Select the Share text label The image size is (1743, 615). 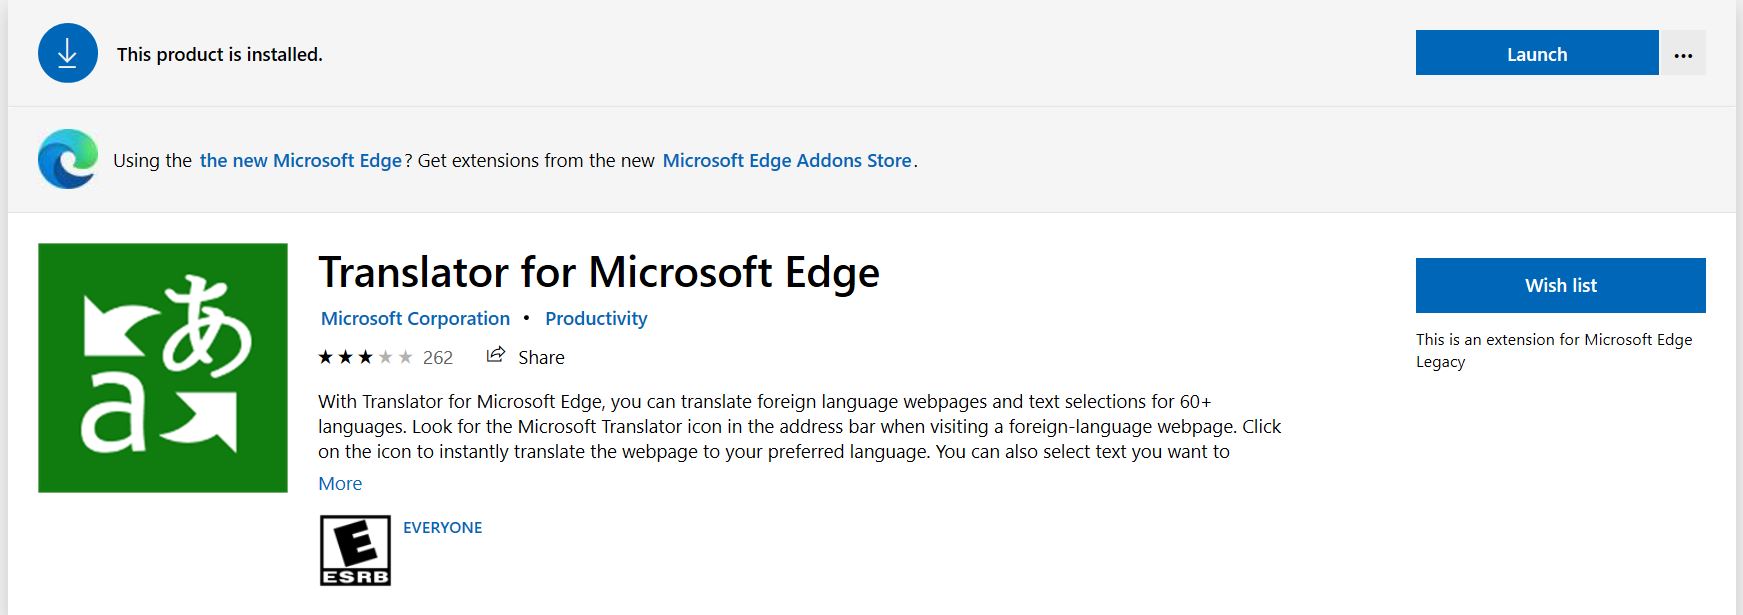click(x=541, y=357)
